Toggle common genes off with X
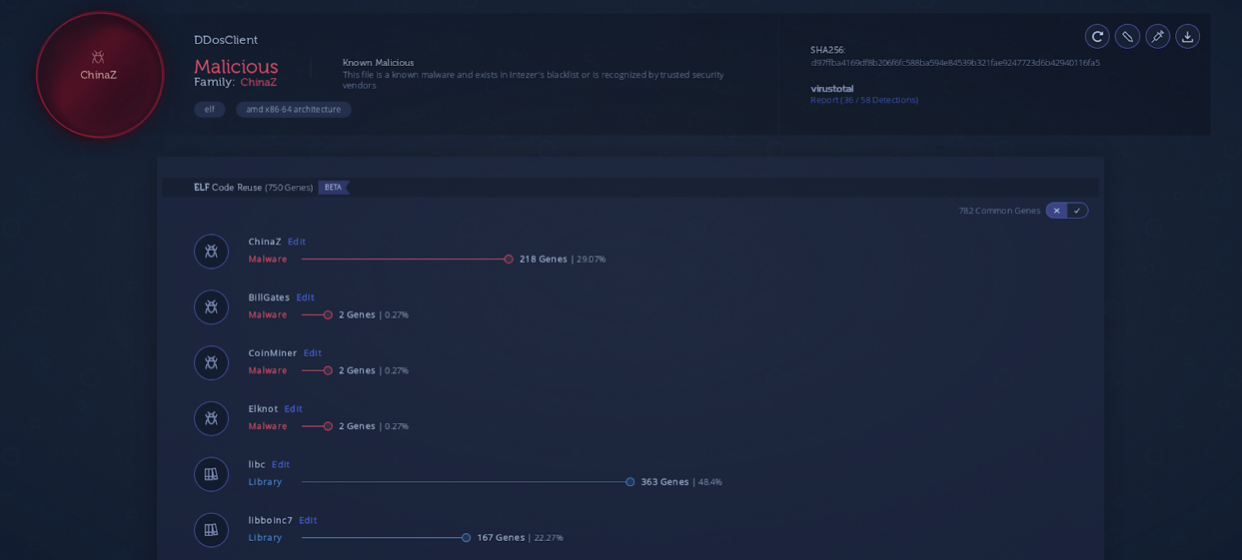Viewport: 1242px width, 560px height. point(1056,211)
